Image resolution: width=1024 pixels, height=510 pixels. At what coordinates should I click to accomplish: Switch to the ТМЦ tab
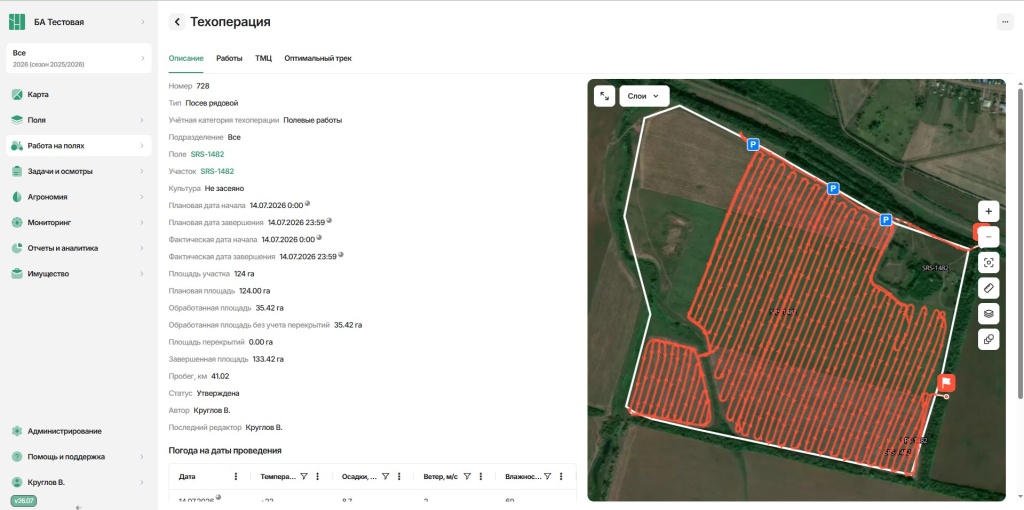pyautogui.click(x=263, y=58)
